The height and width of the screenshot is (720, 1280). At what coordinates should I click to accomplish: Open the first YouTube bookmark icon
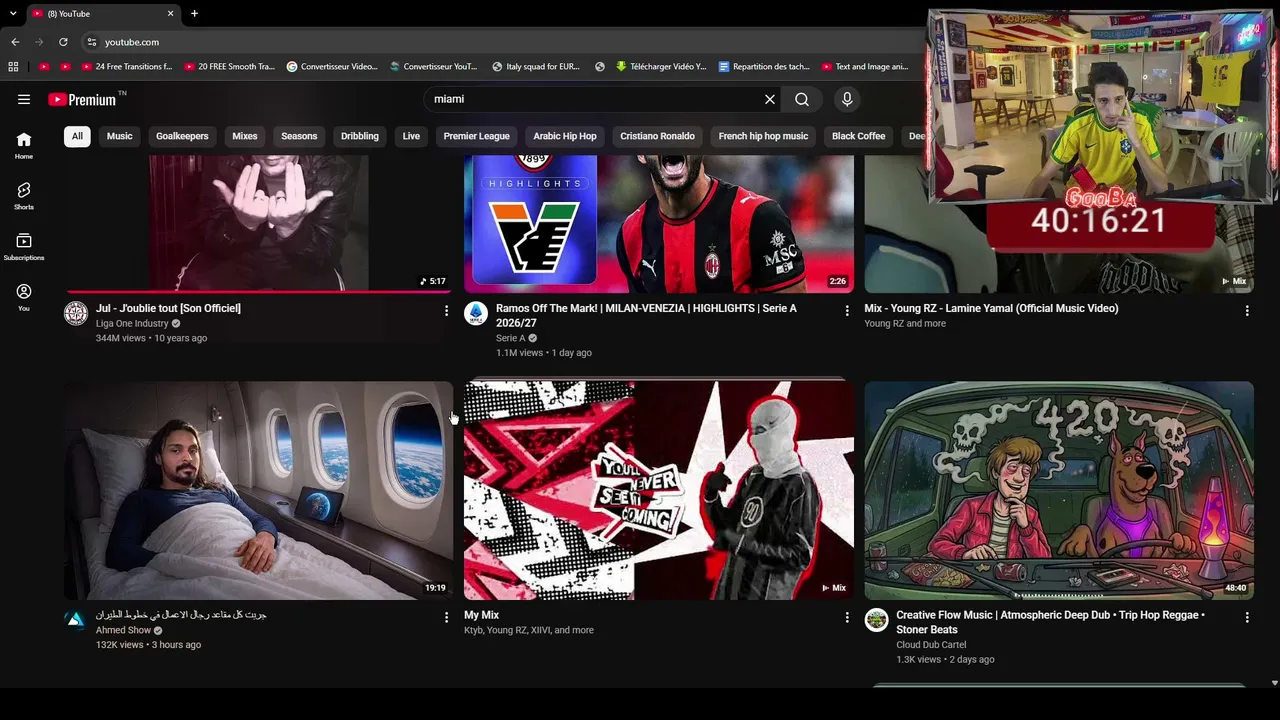pos(44,67)
